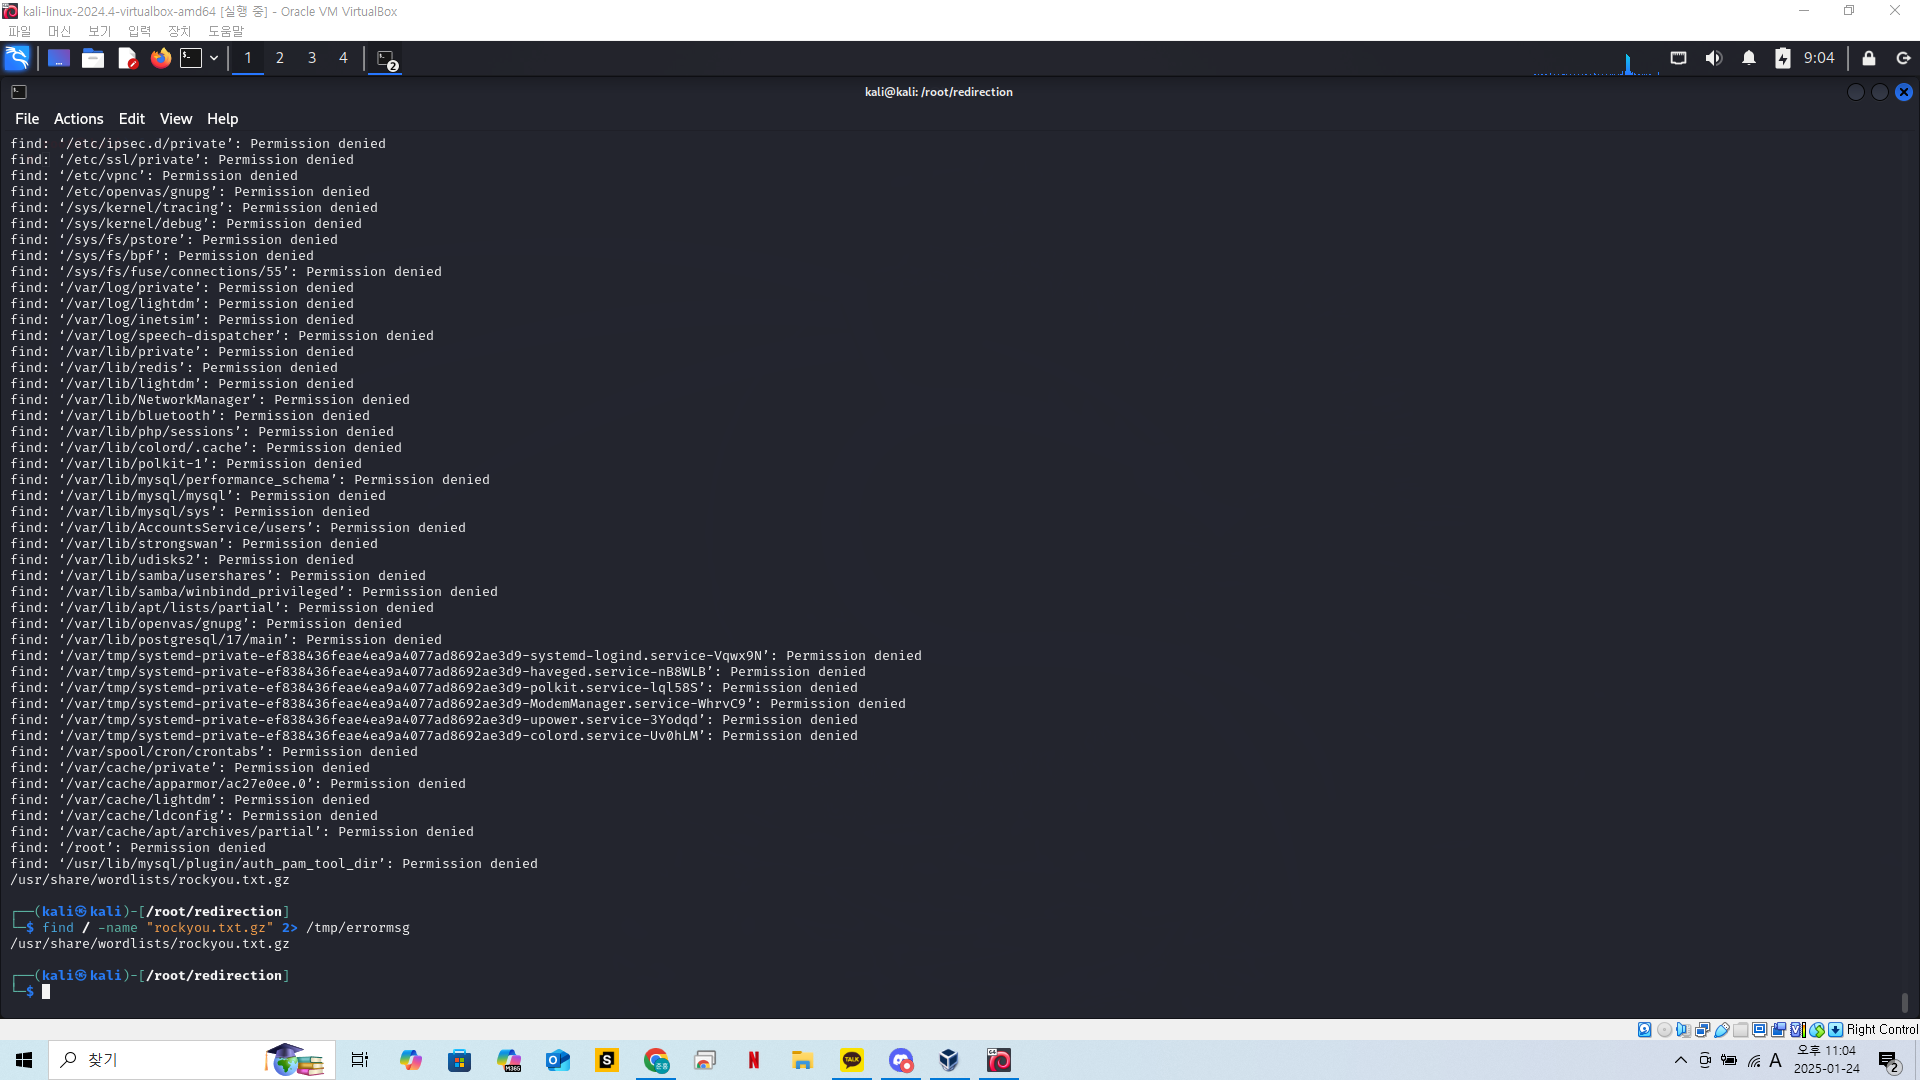The height and width of the screenshot is (1080, 1920).
Task: Open the Kali applications menu icon
Action: pos(17,58)
